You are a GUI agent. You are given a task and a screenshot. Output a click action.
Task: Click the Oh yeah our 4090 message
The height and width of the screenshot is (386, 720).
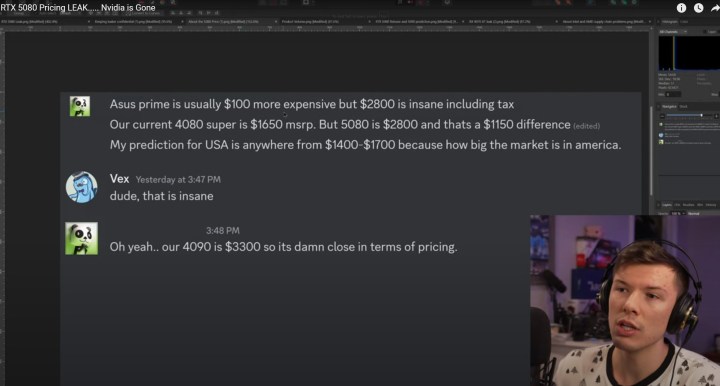(283, 247)
